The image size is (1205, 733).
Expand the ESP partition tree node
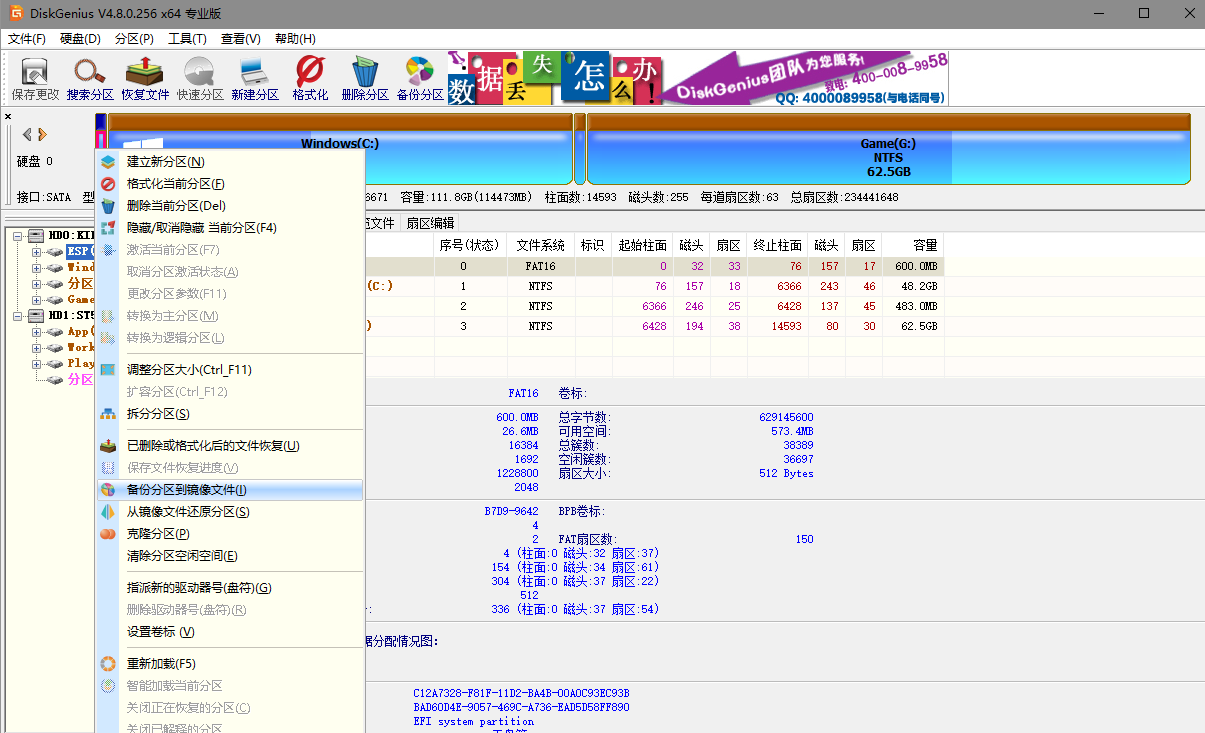[37, 252]
